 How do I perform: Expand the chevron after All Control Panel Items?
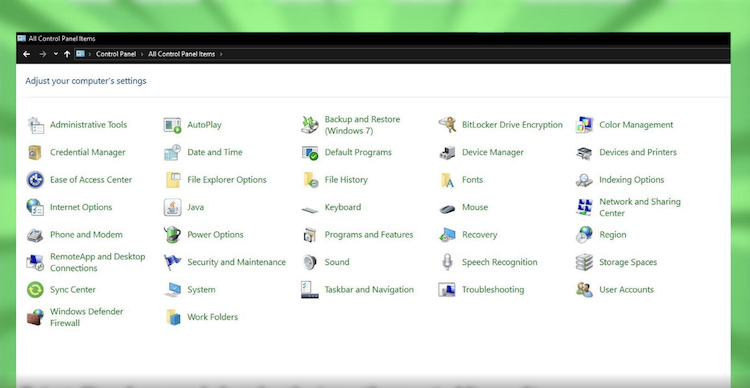coord(221,54)
